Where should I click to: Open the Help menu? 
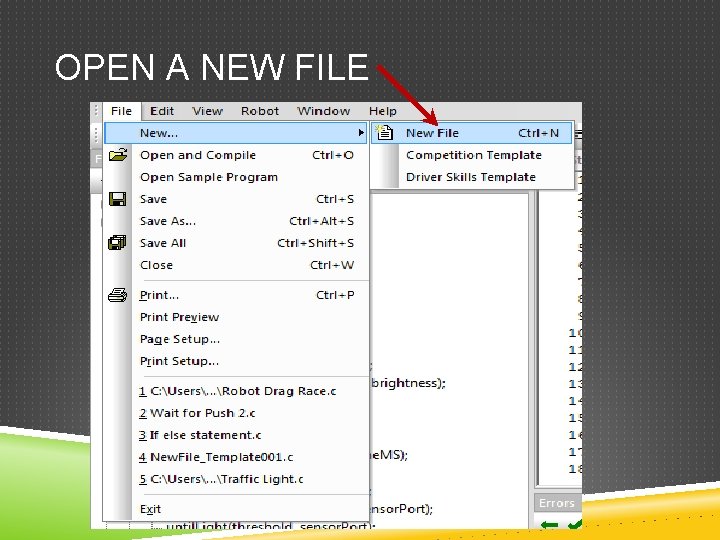pyautogui.click(x=382, y=111)
